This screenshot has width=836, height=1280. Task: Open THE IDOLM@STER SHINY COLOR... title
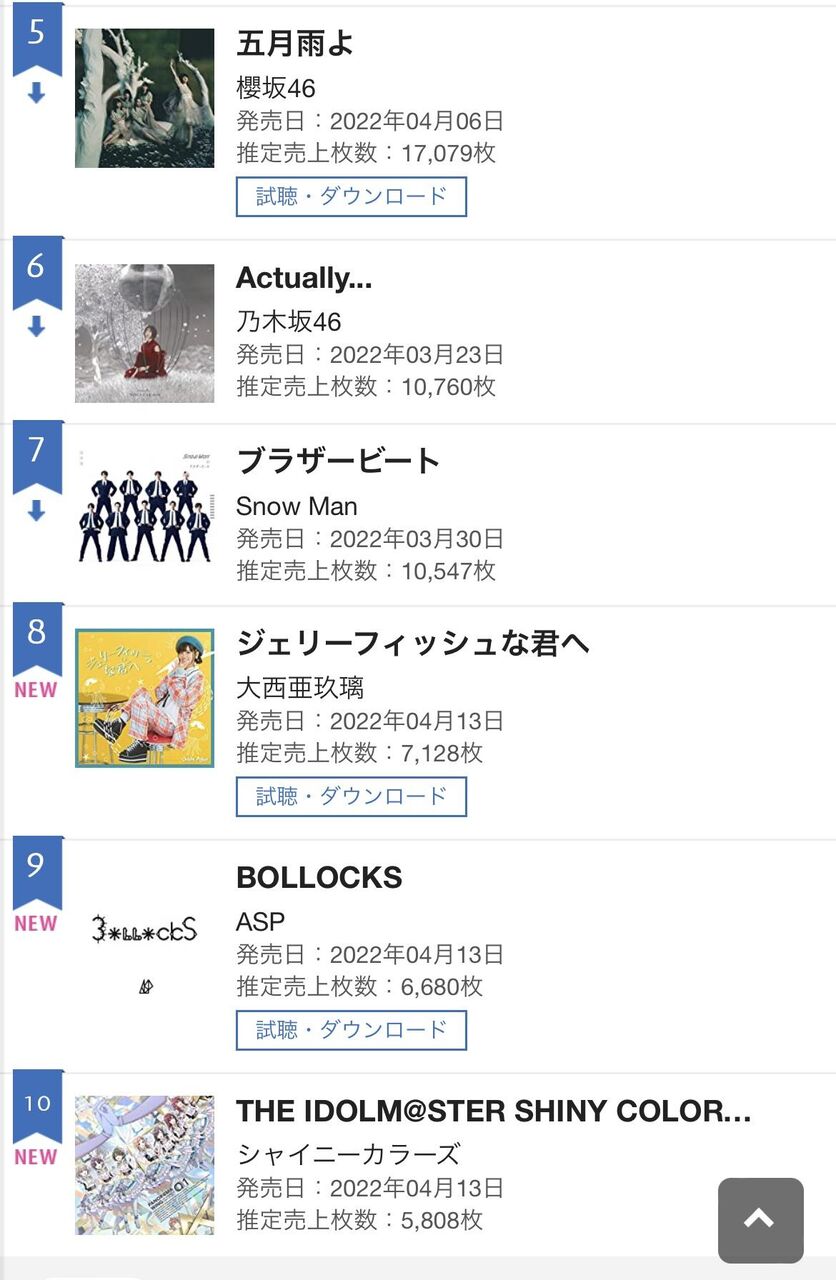click(x=494, y=1111)
